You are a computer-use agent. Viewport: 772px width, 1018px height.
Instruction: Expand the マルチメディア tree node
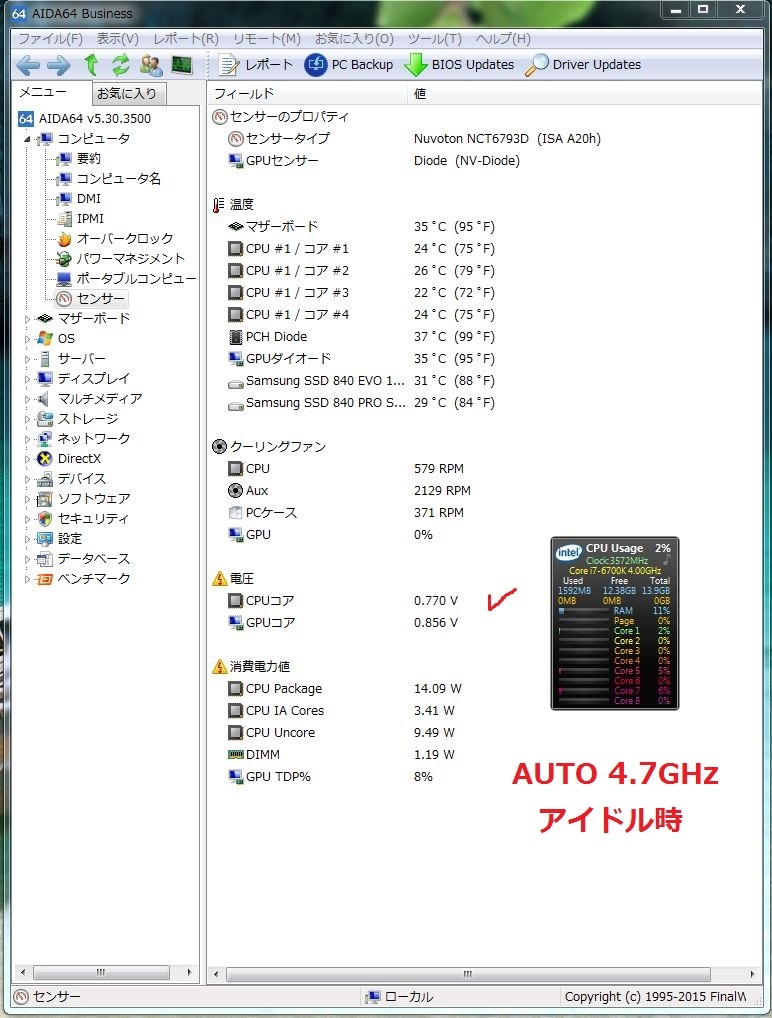point(27,399)
